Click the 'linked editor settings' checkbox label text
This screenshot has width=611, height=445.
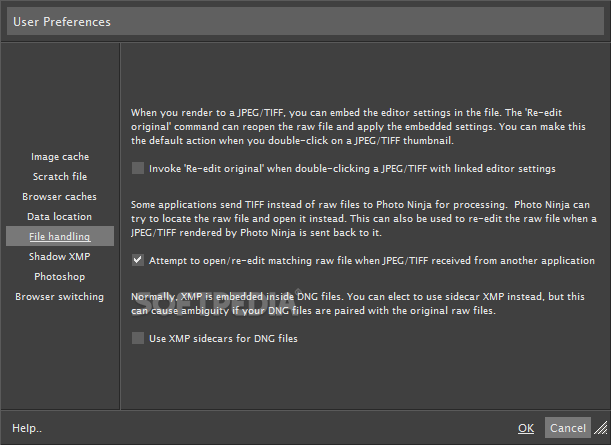tap(352, 169)
